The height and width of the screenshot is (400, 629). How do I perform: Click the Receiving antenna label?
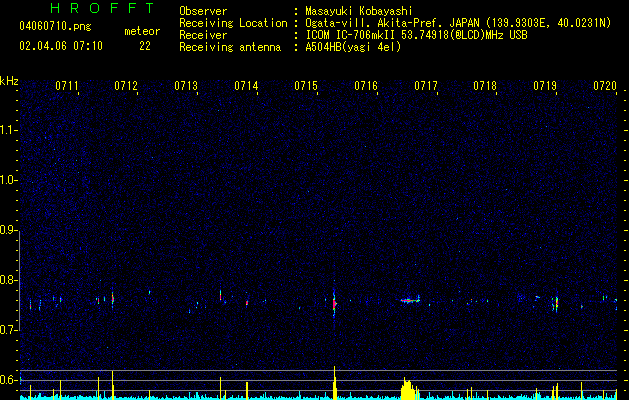point(230,47)
